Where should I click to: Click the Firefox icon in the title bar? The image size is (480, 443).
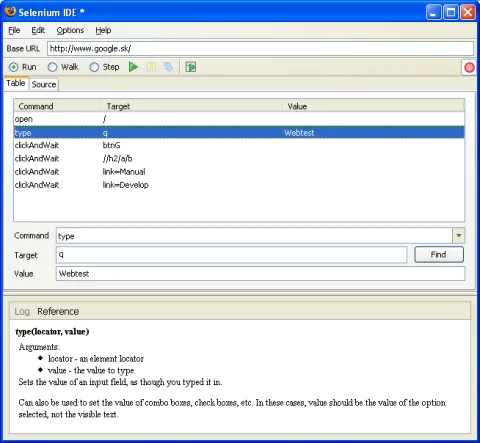(x=10, y=12)
